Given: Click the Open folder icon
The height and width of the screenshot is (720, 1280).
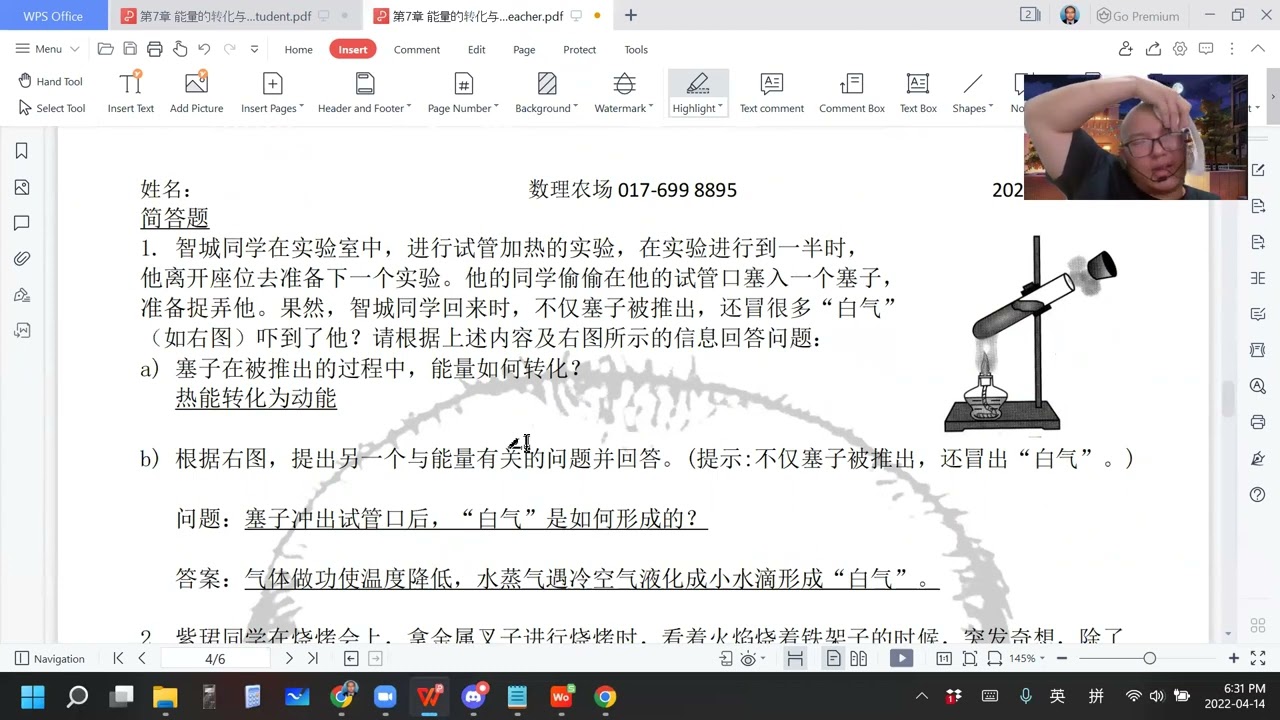Looking at the screenshot, I should 105,49.
